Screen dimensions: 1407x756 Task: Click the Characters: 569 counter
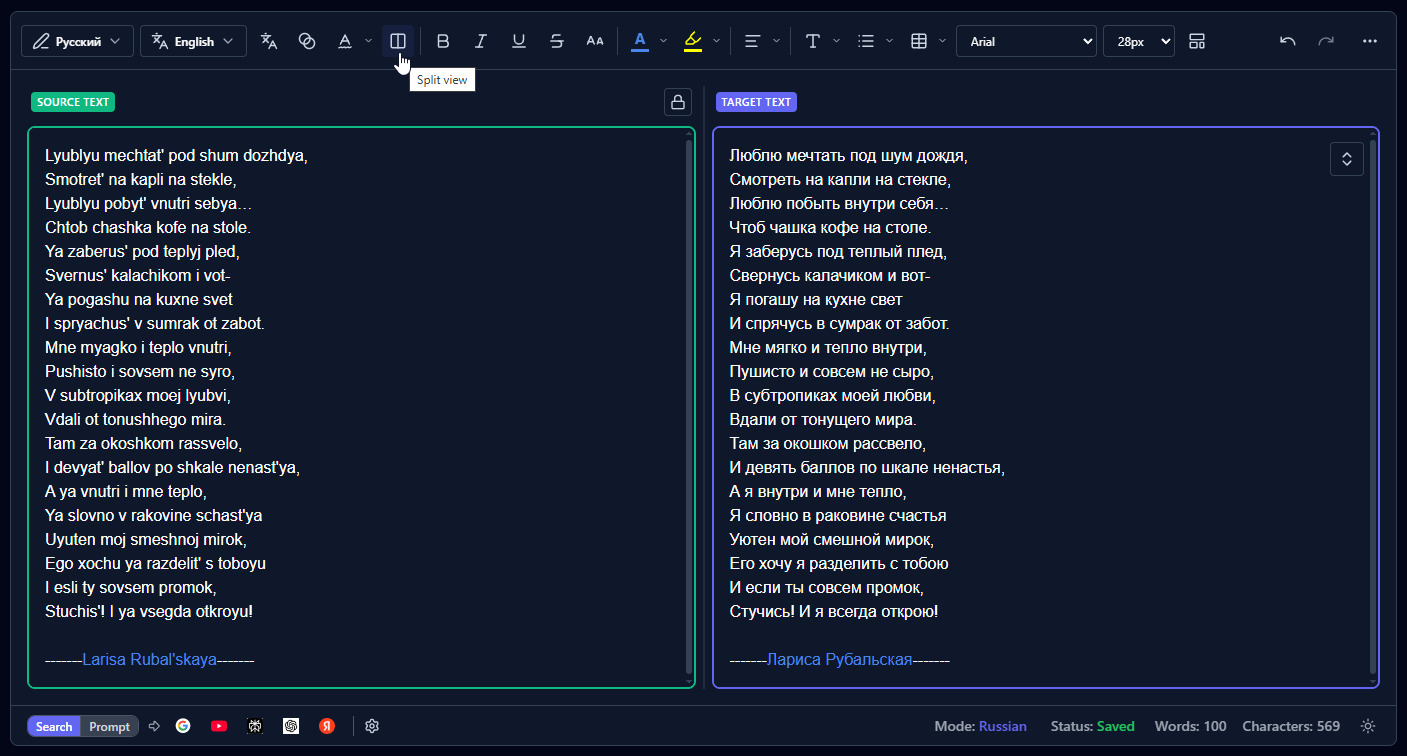1291,727
